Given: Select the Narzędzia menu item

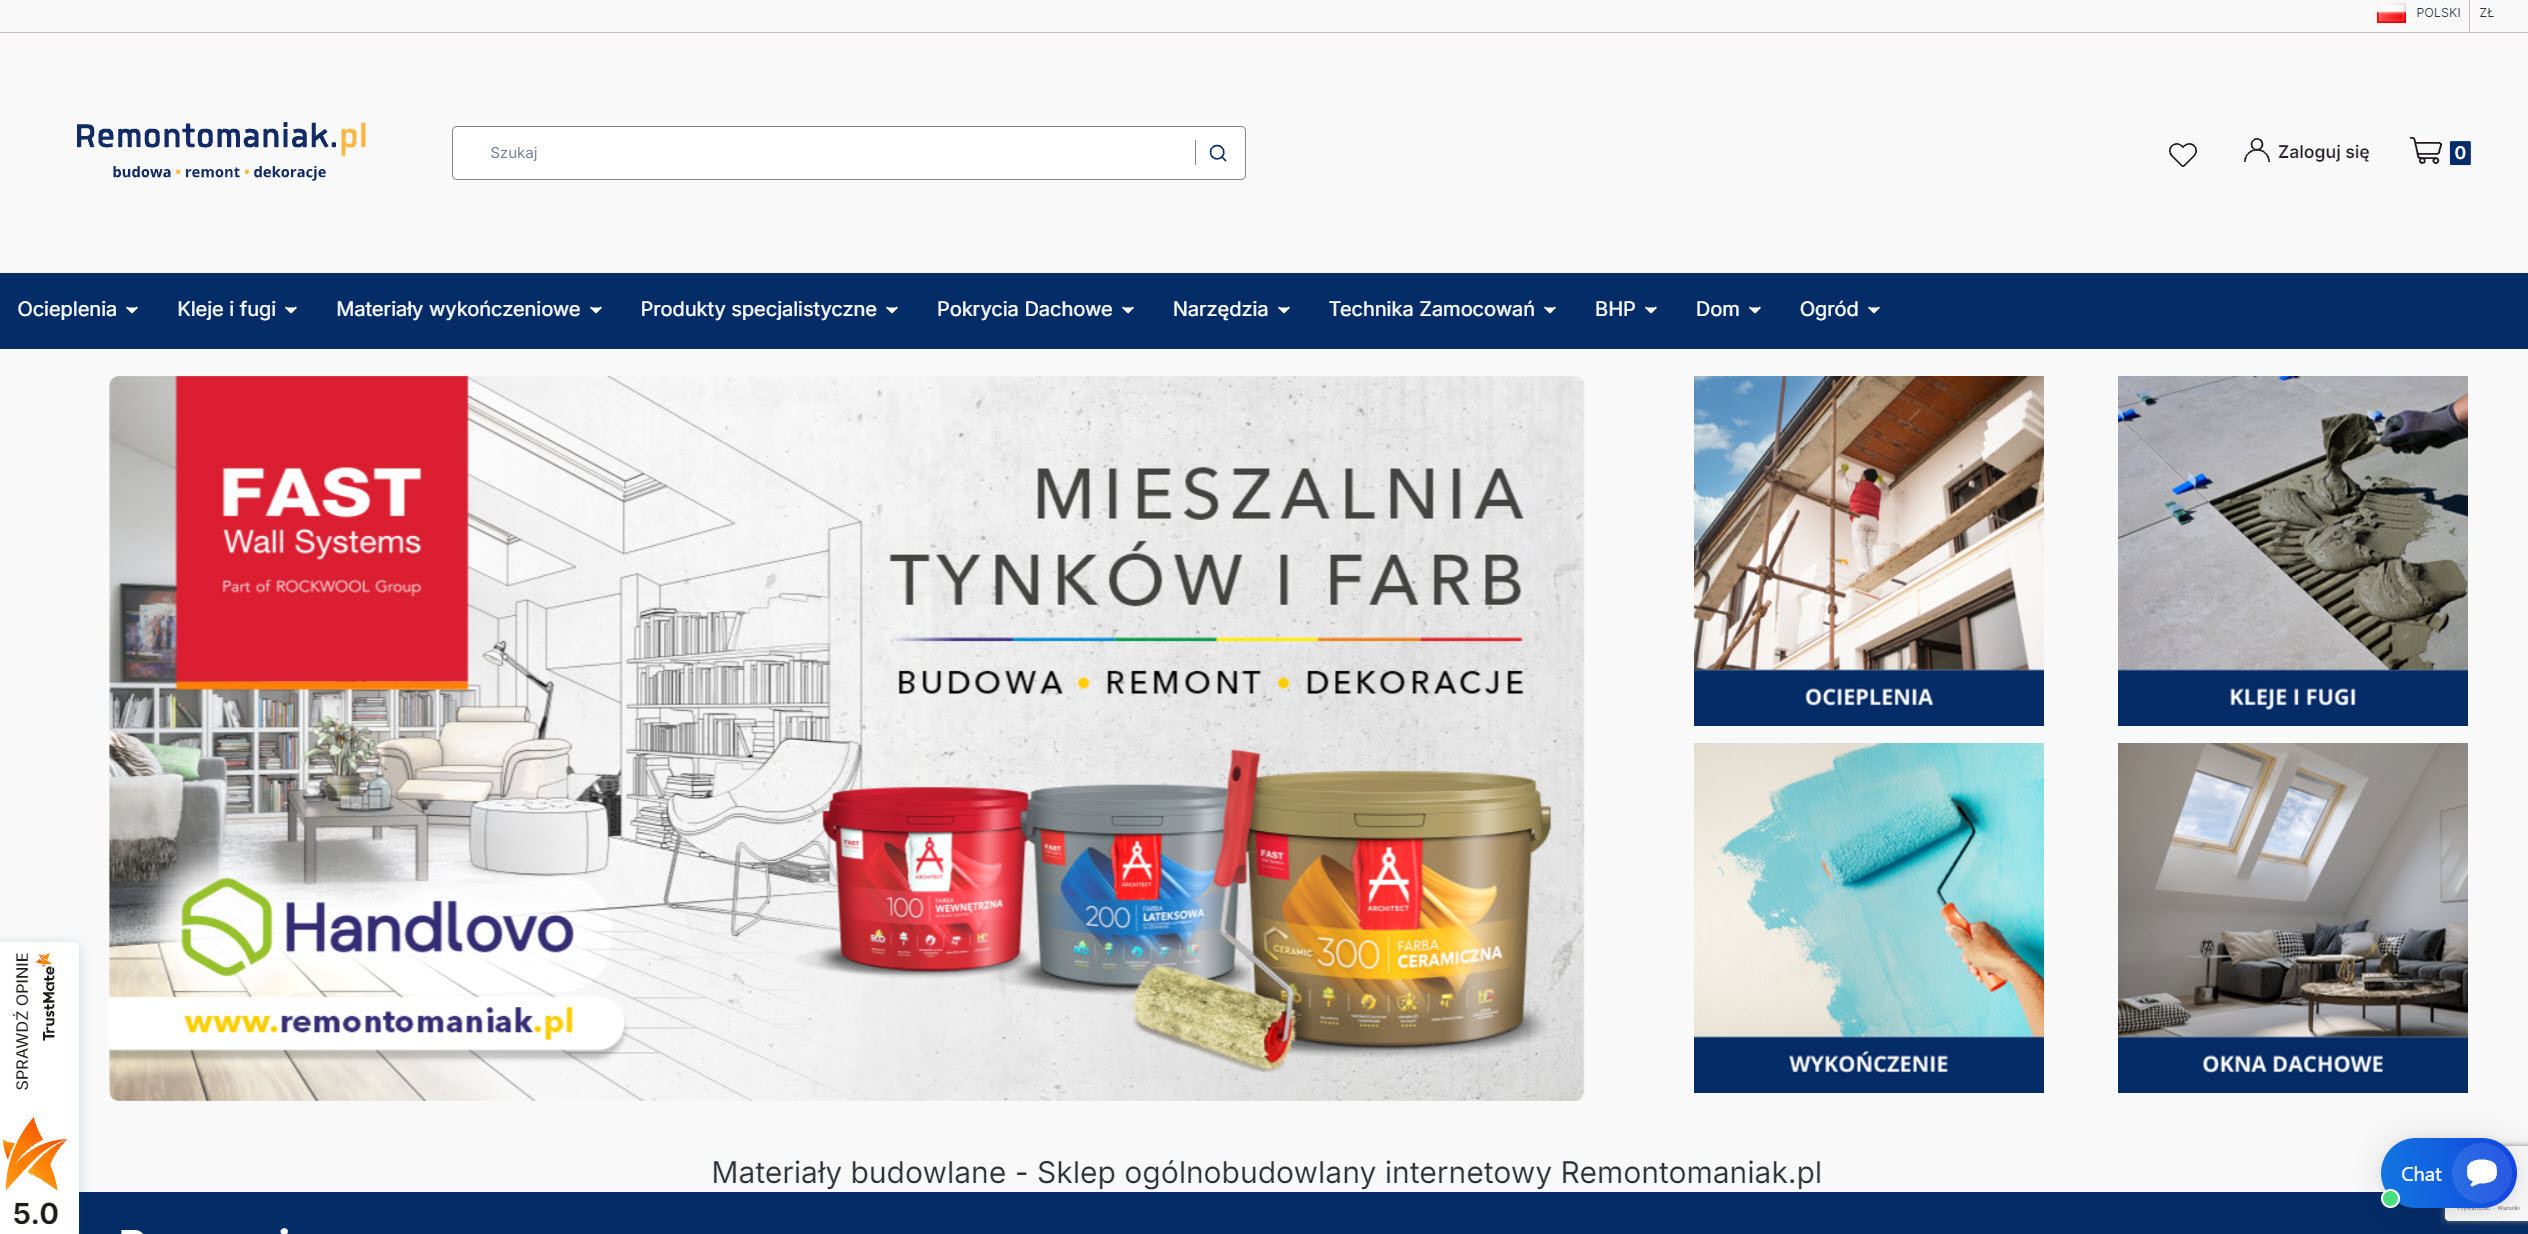Looking at the screenshot, I should point(1220,310).
